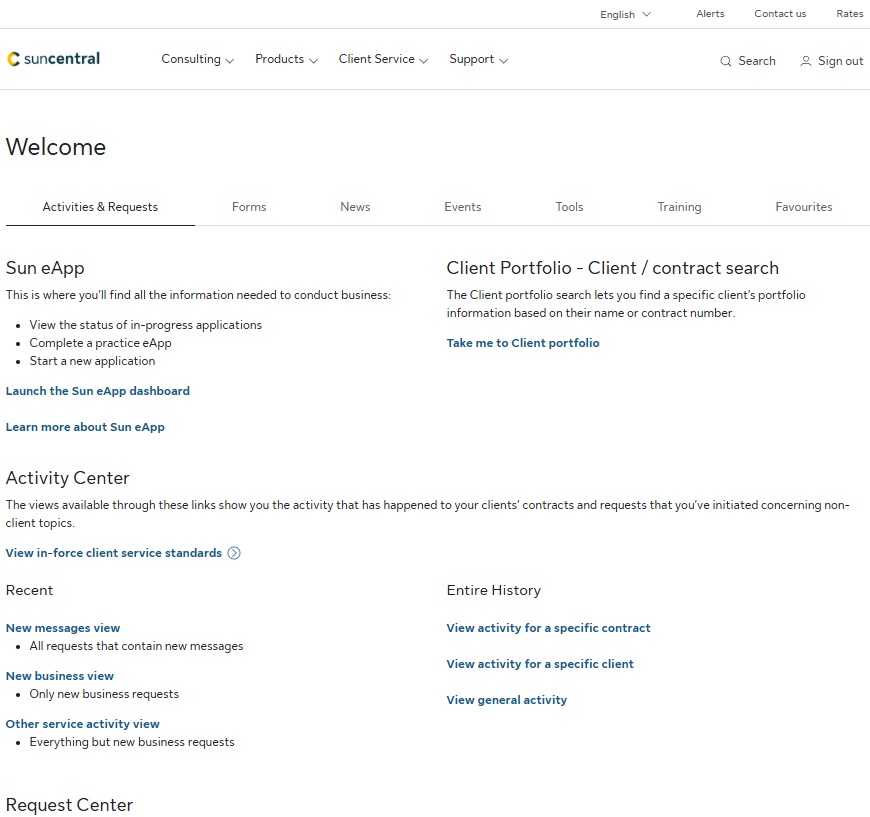View activity for a specific client
The width and height of the screenshot is (870, 817).
point(540,664)
